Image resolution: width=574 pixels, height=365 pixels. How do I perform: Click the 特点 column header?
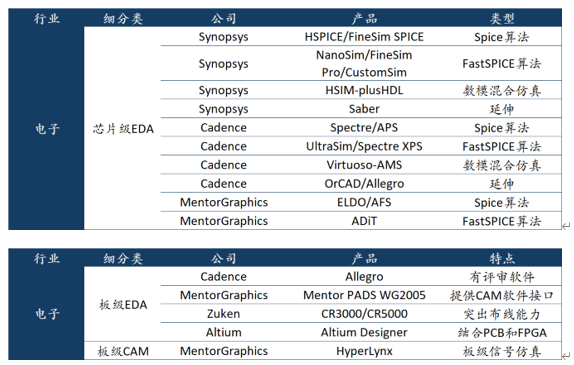502,258
